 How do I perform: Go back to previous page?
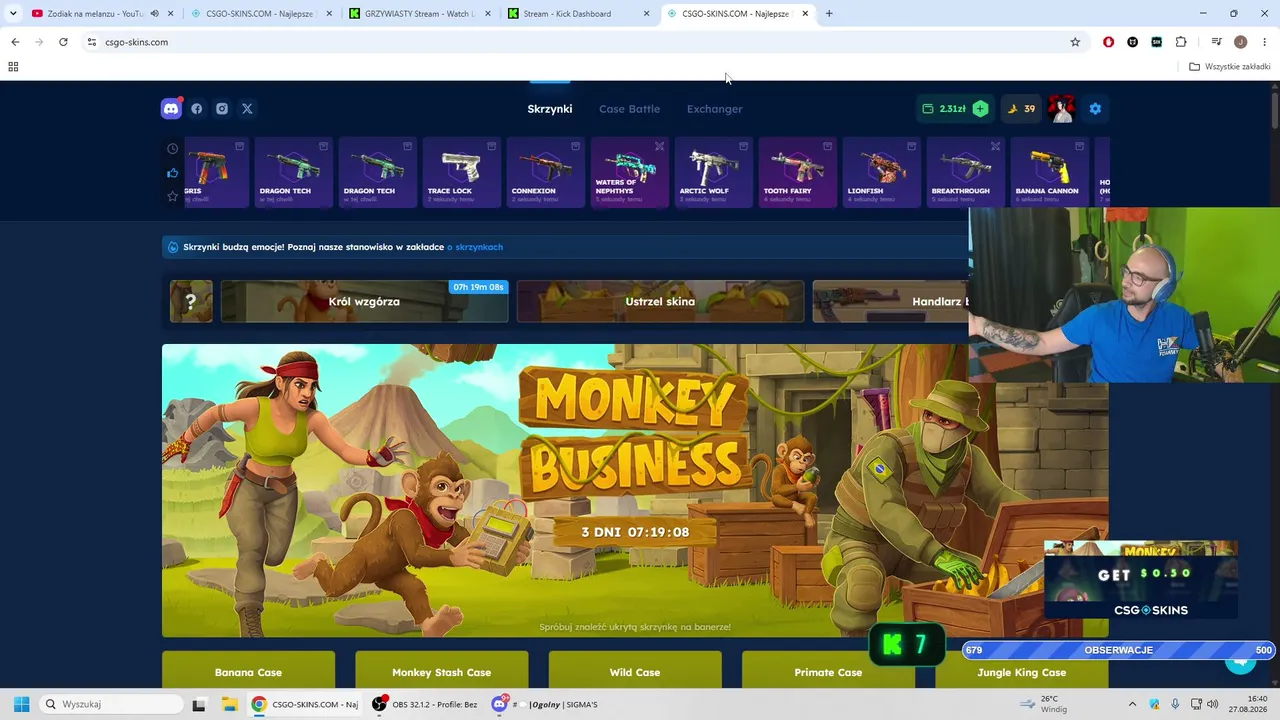point(15,42)
